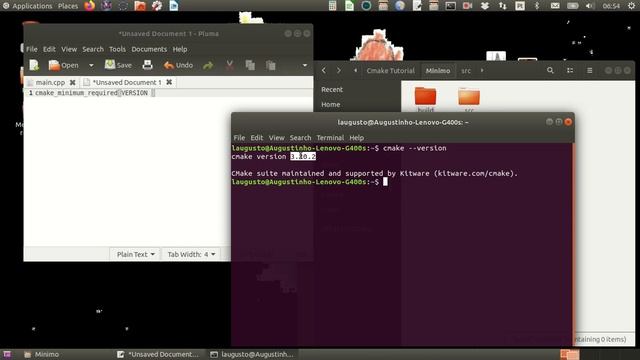Click the highlighted version number 3.10.2
The width and height of the screenshot is (640, 360).
coord(303,156)
